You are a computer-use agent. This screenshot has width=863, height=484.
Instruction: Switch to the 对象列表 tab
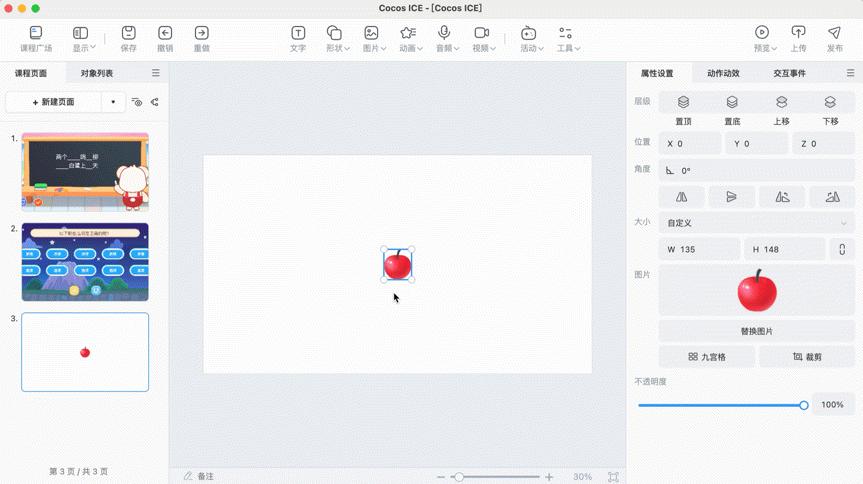pos(97,73)
